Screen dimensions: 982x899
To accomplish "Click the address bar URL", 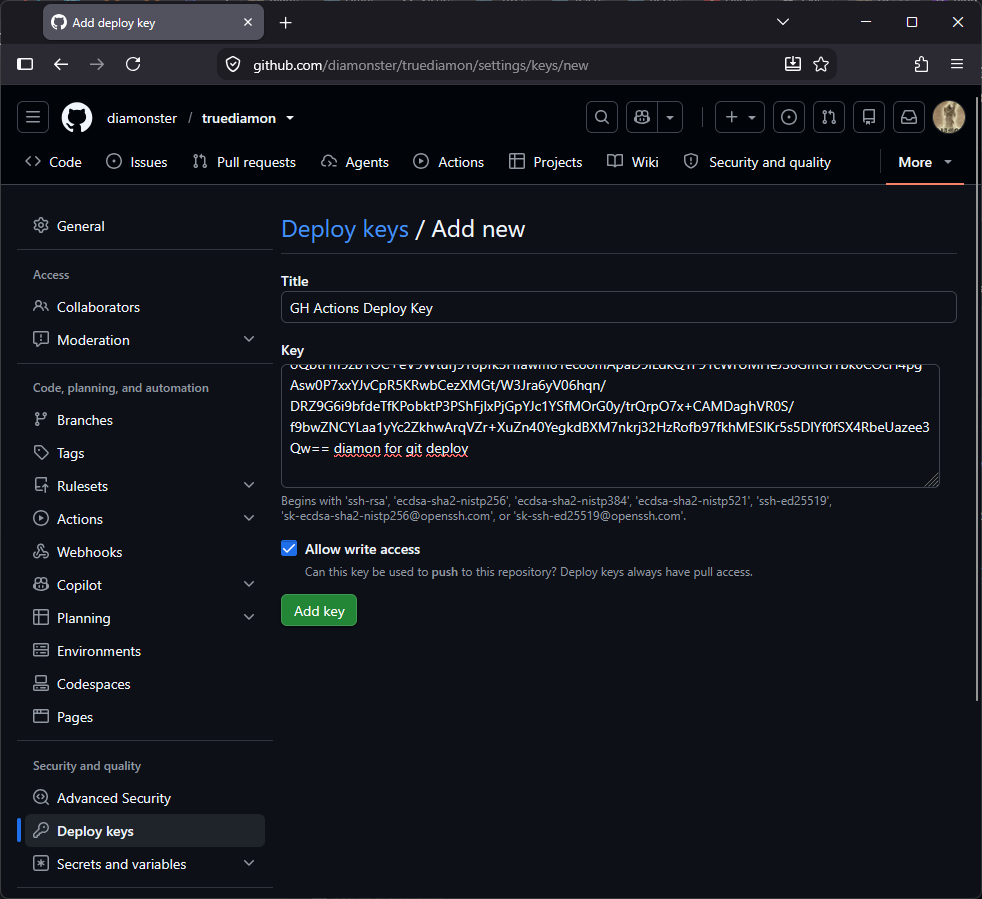I will coord(420,65).
